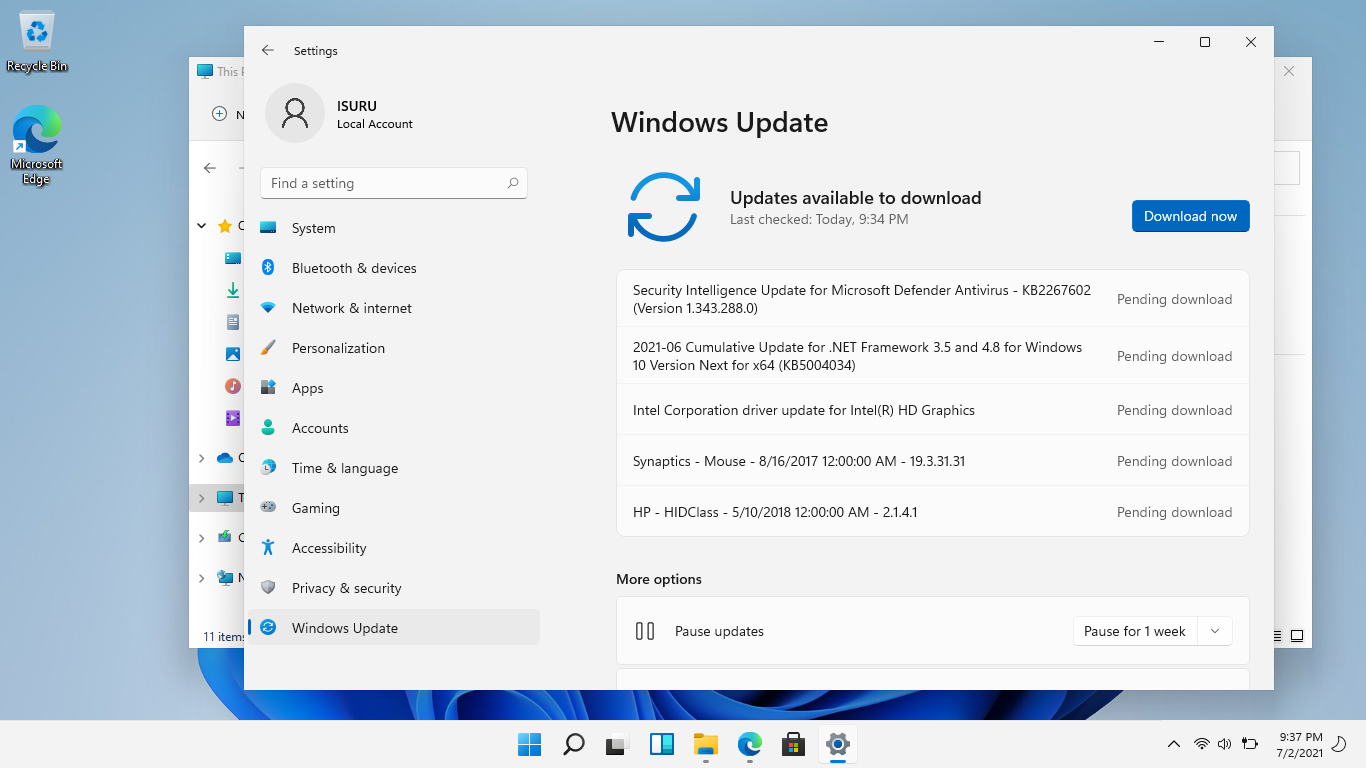The width and height of the screenshot is (1366, 768).
Task: Open the ISURU user account avatar
Action: (295, 113)
